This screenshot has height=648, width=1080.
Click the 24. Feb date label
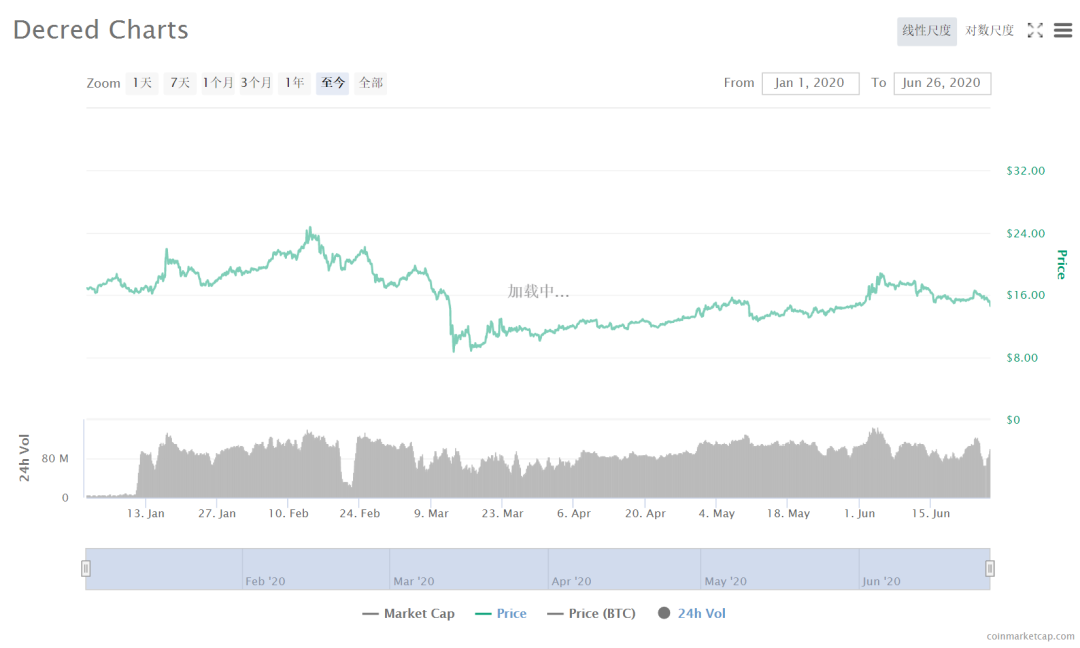360,514
